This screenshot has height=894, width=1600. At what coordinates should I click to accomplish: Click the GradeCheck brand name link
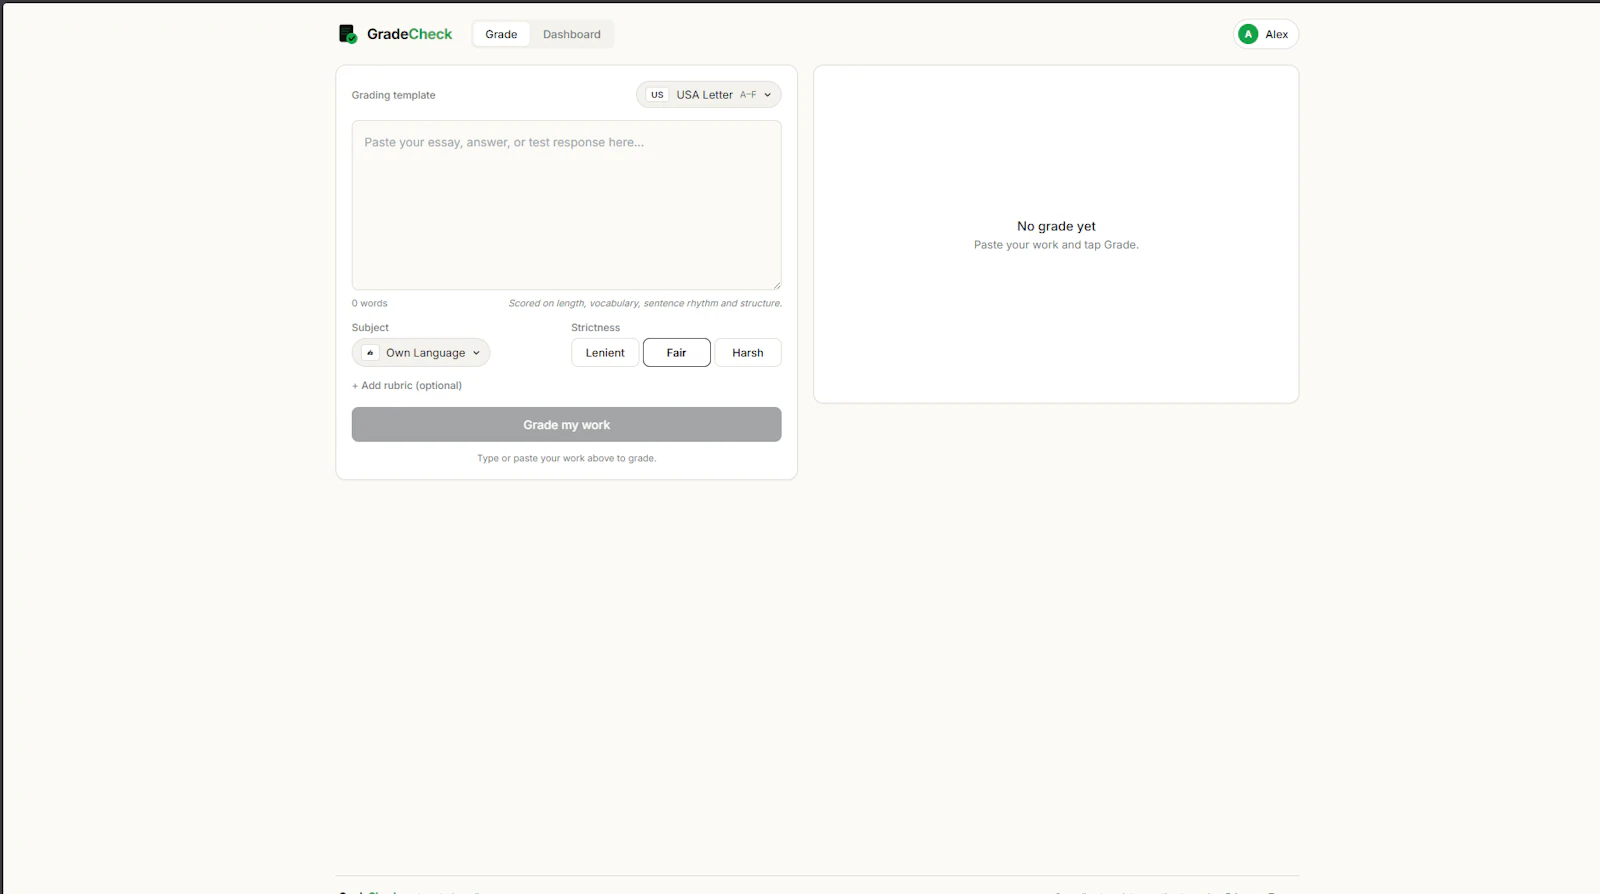point(409,34)
